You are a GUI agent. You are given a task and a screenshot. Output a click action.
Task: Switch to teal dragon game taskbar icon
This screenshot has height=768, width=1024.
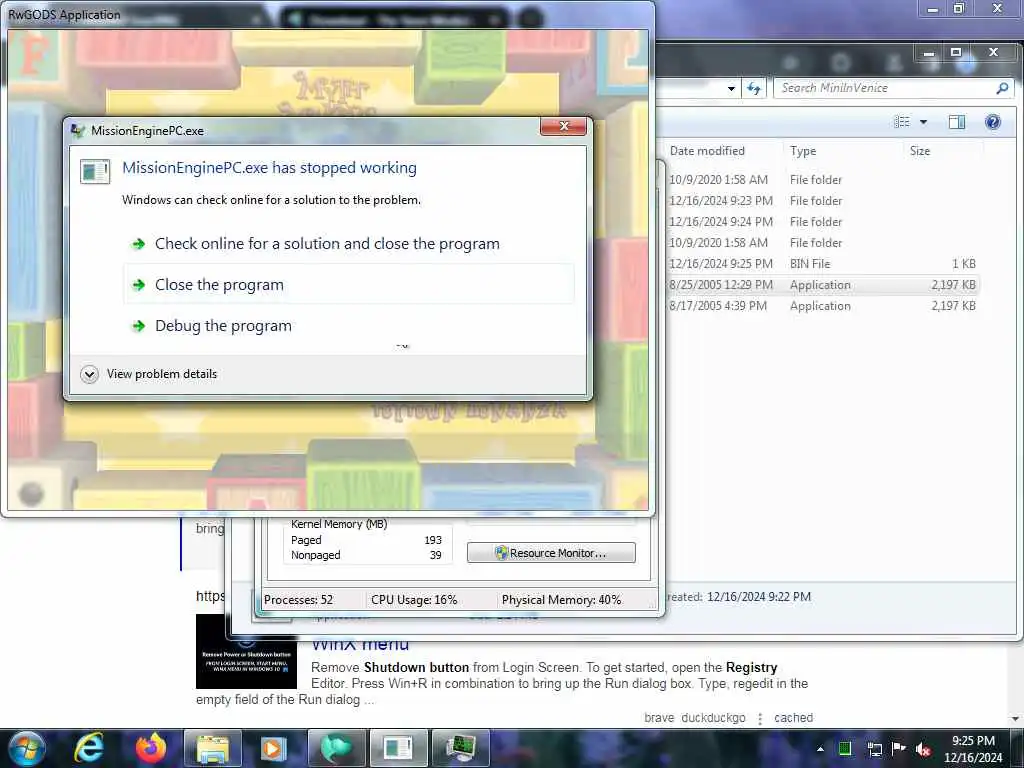pos(336,748)
